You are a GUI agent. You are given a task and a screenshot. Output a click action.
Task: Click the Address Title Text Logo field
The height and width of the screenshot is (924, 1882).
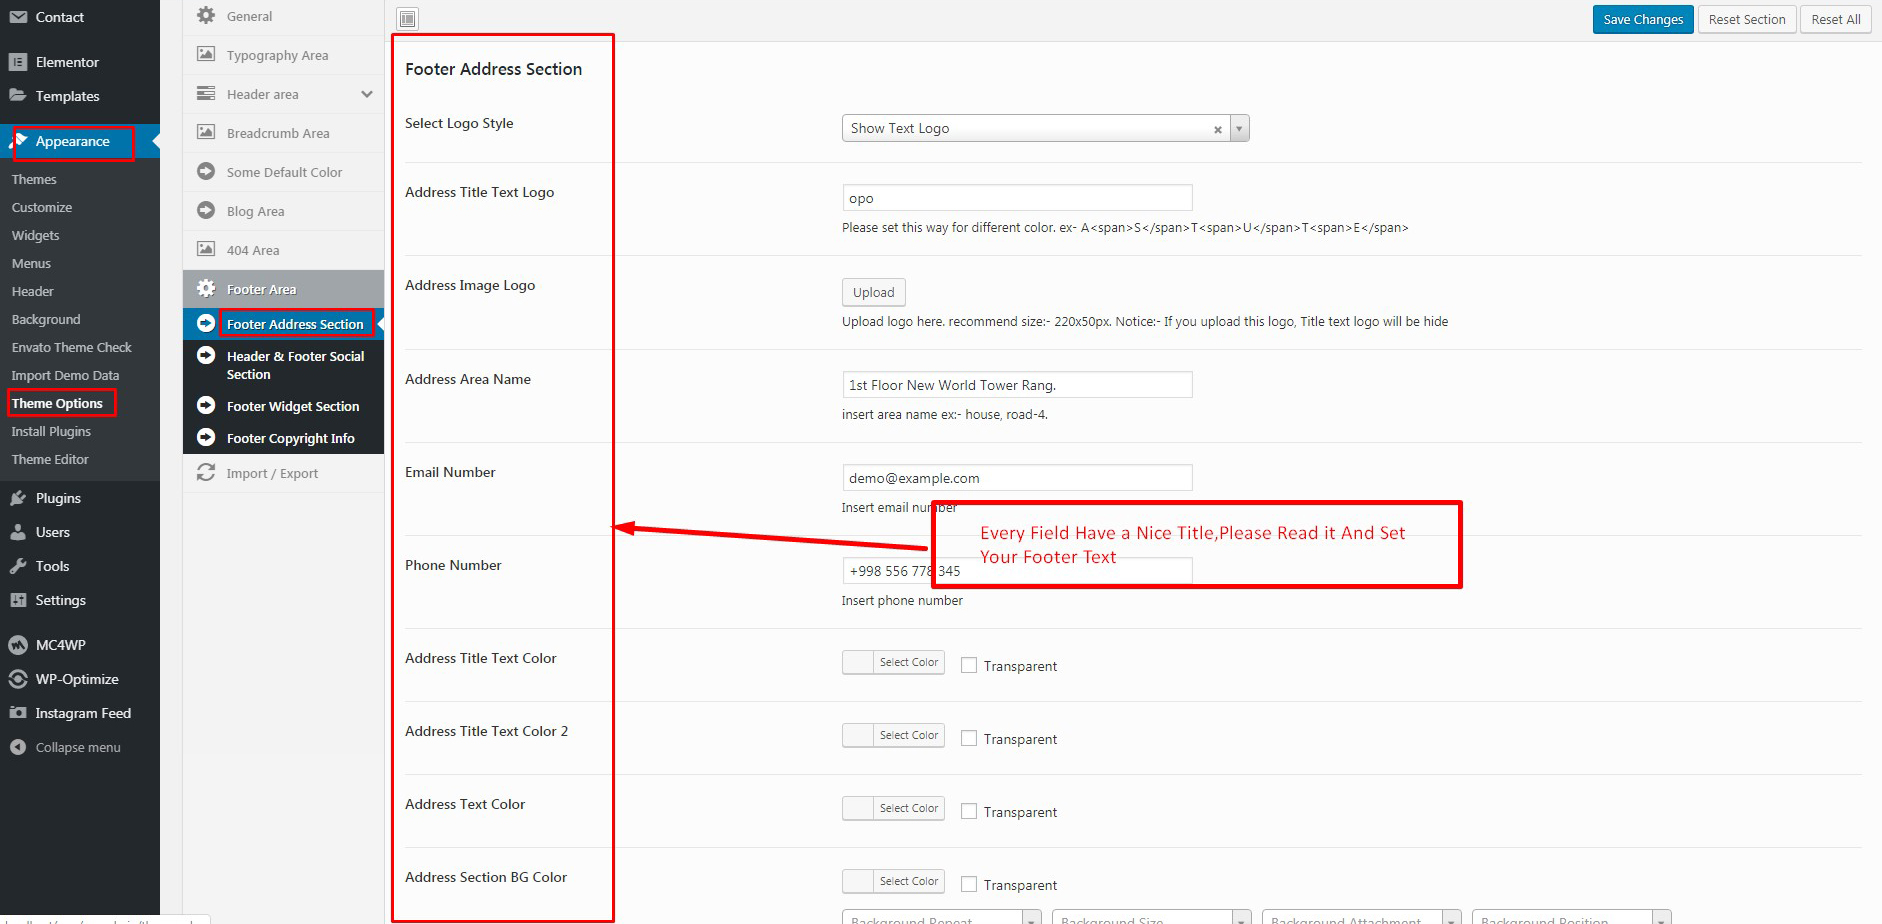click(x=1017, y=198)
